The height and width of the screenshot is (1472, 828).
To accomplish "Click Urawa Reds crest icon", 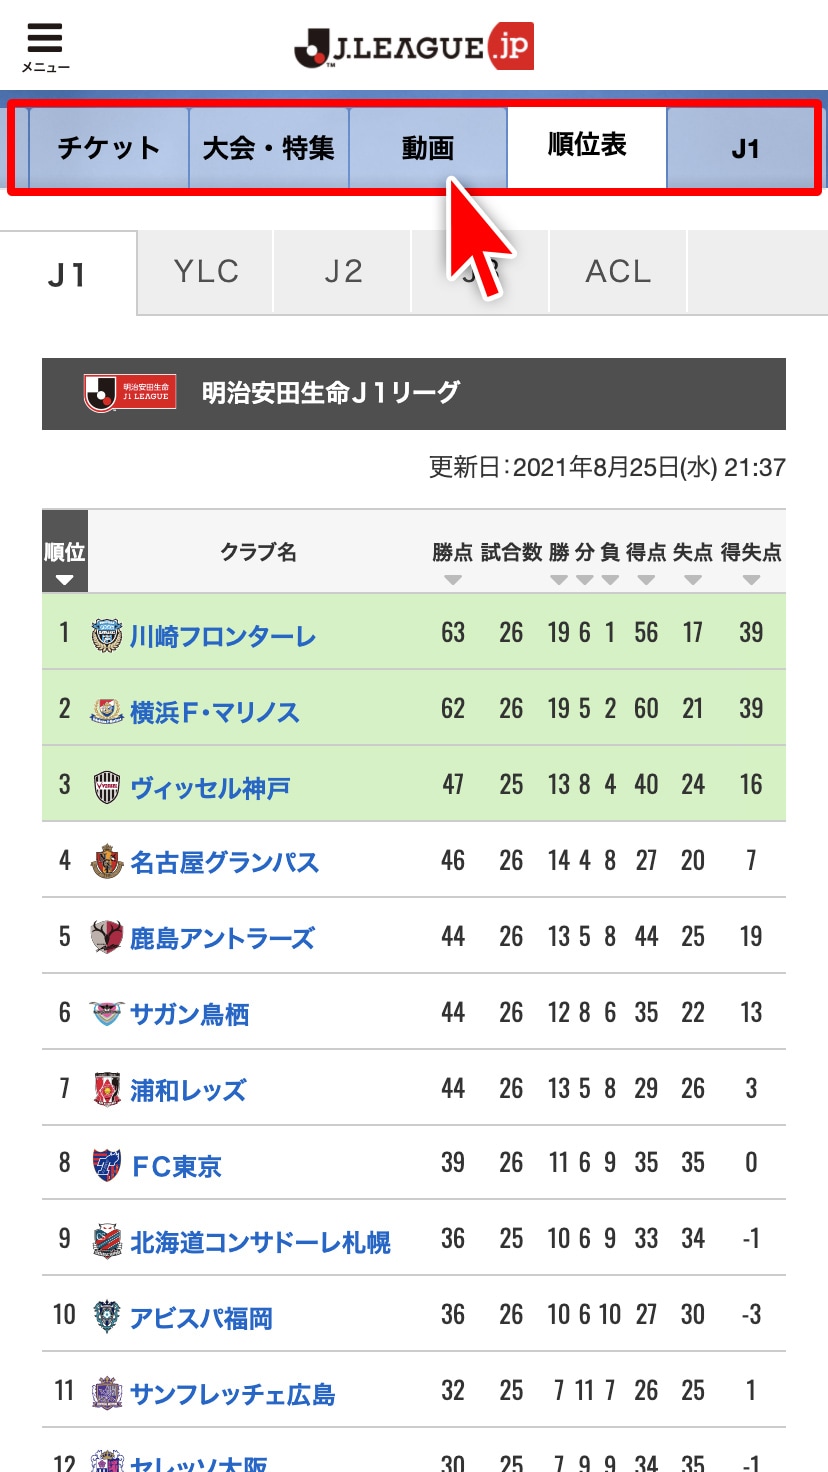I will click(x=106, y=1090).
